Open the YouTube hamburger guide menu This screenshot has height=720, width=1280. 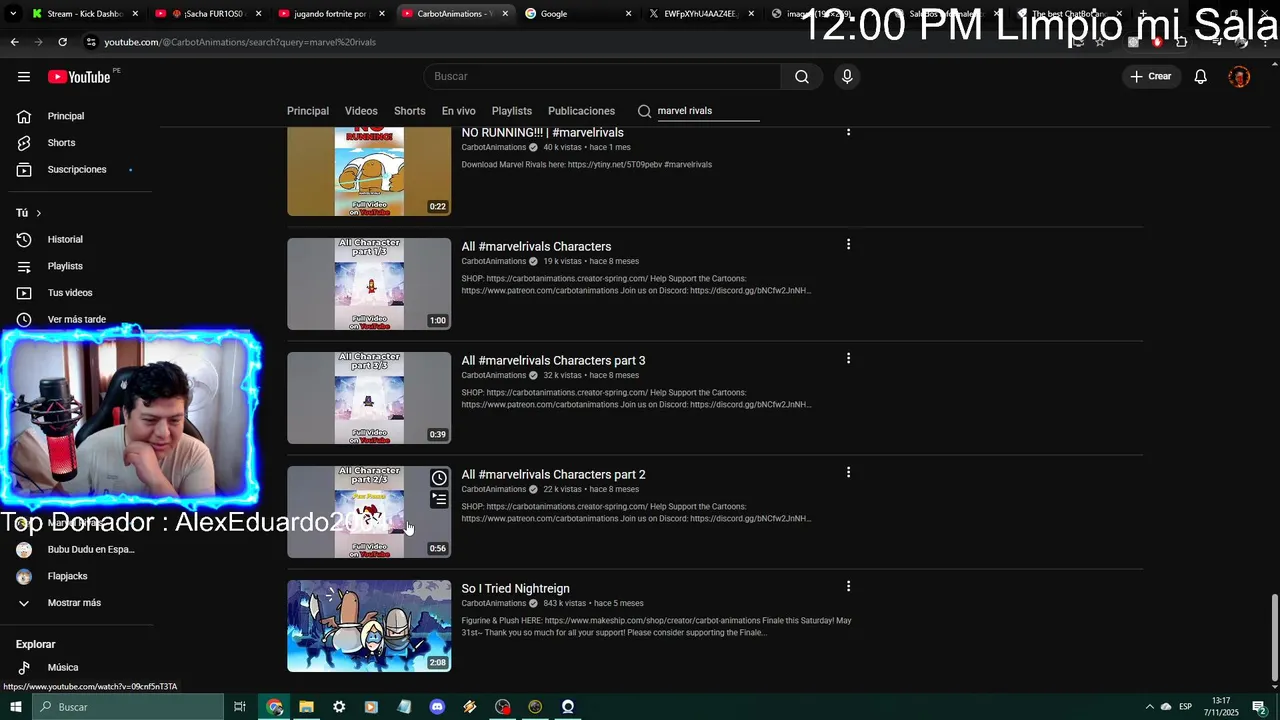(24, 77)
